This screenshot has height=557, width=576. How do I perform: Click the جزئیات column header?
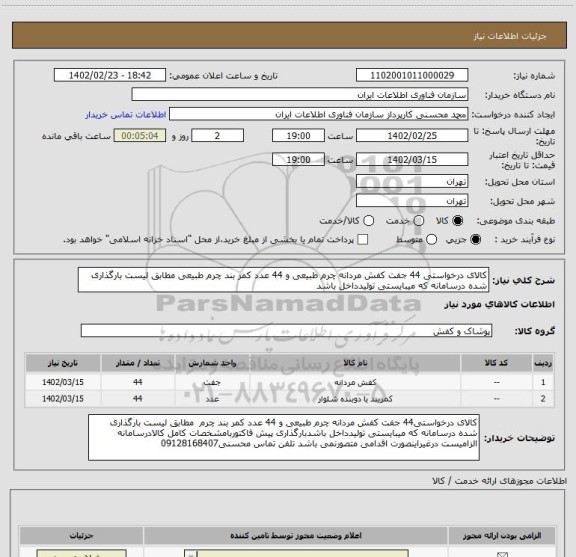coord(82,536)
